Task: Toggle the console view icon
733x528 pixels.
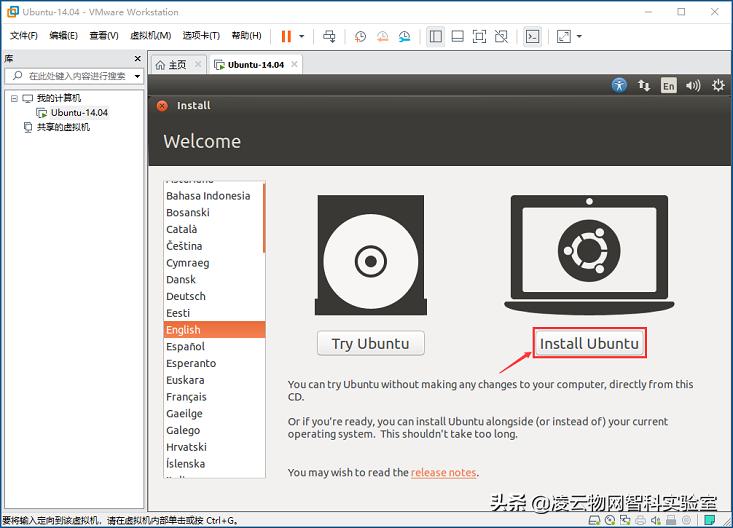Action: point(532,36)
